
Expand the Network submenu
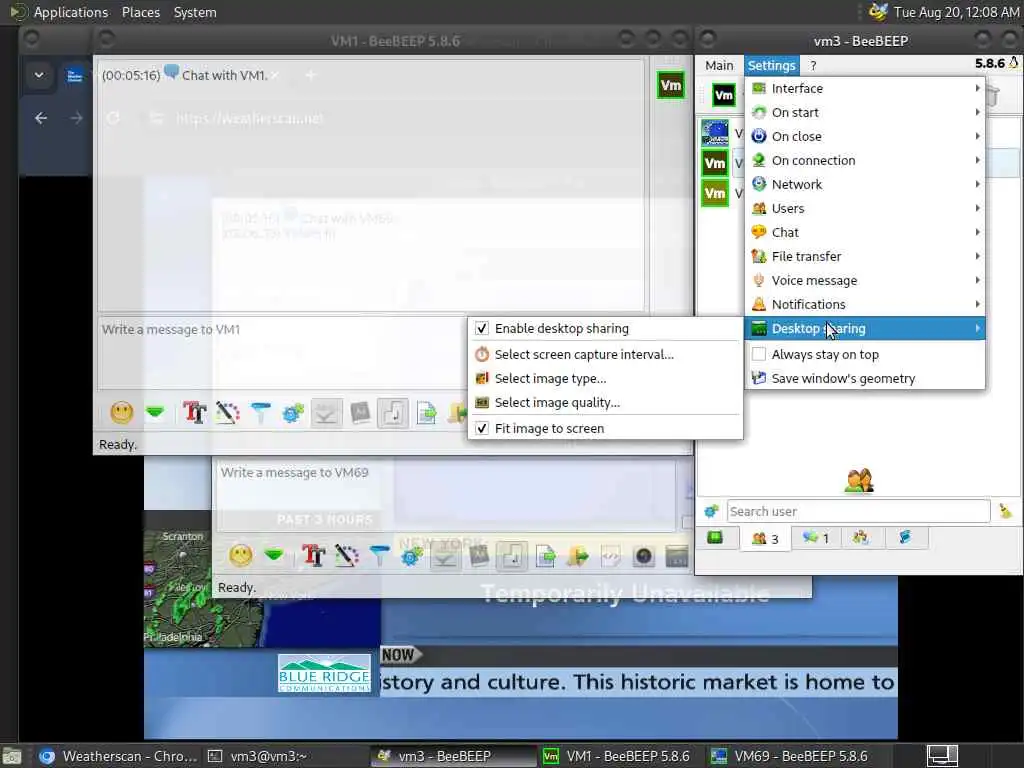(x=865, y=184)
